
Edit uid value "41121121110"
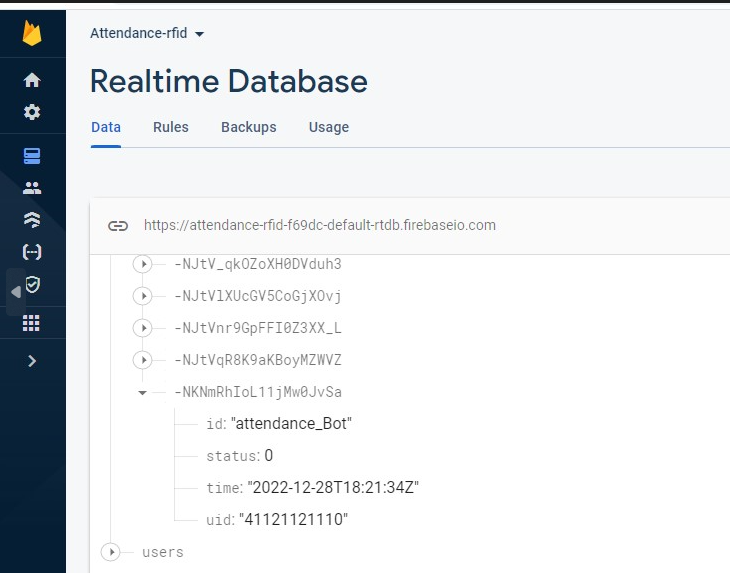(x=293, y=519)
